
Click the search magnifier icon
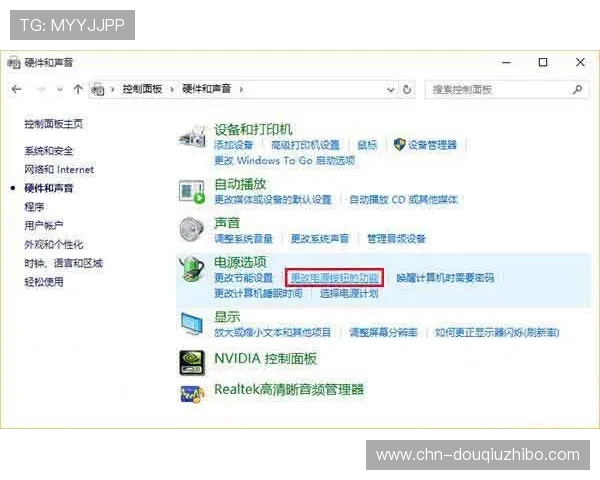577,90
